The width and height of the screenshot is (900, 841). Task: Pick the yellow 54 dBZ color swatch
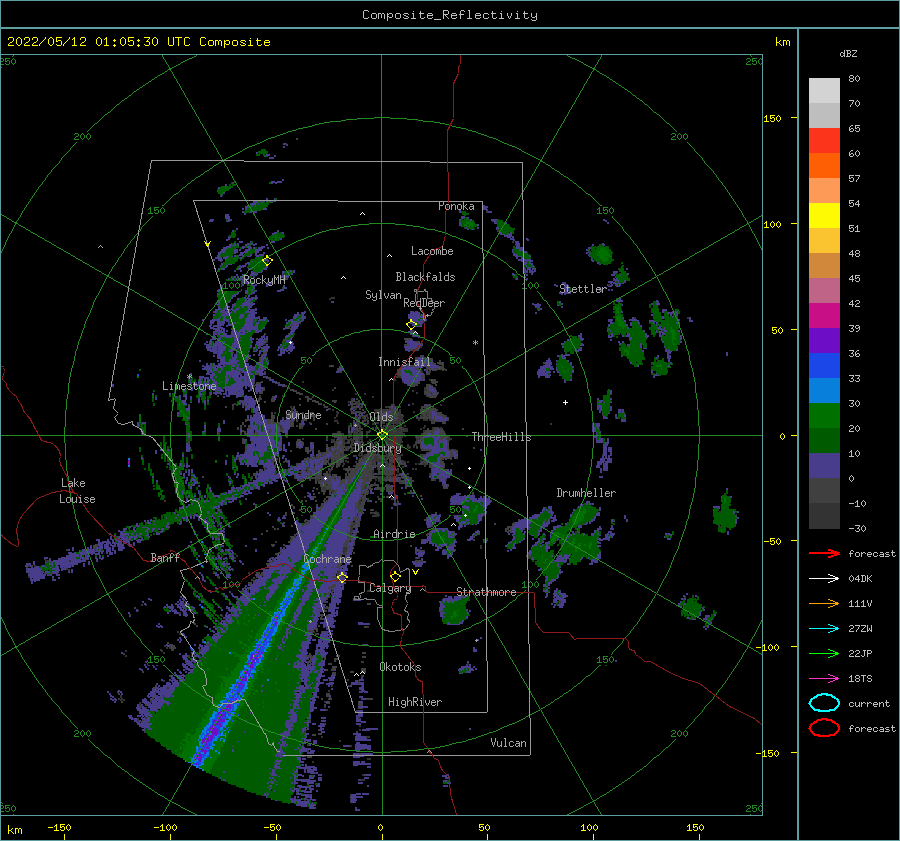(824, 215)
